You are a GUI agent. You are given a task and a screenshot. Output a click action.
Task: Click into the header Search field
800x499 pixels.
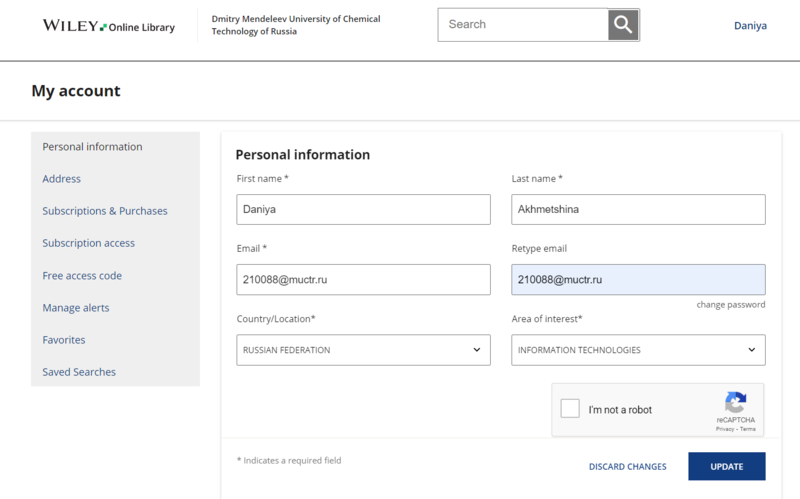pos(523,25)
